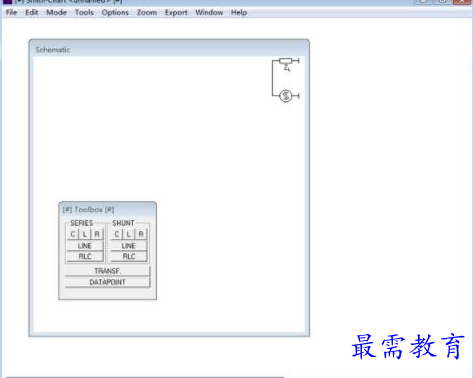Add a shunt resistor (SHUNT R)
The height and width of the screenshot is (378, 473).
coord(141,234)
